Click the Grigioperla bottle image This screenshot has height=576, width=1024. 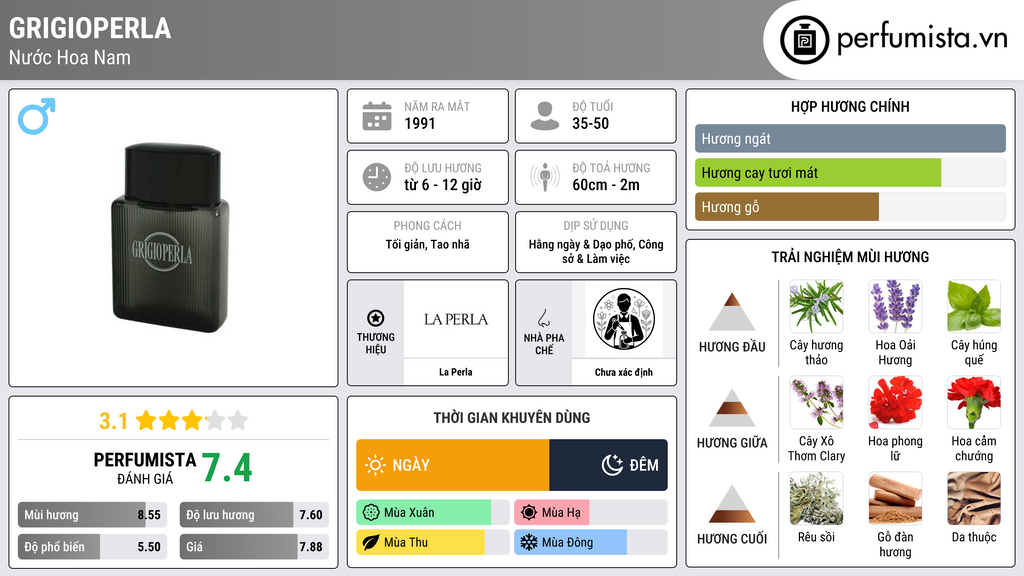click(170, 238)
